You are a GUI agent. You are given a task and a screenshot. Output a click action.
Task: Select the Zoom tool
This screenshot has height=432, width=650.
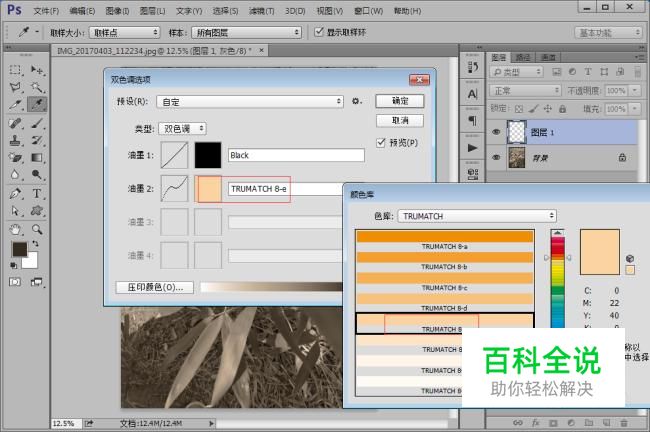pyautogui.click(x=37, y=229)
